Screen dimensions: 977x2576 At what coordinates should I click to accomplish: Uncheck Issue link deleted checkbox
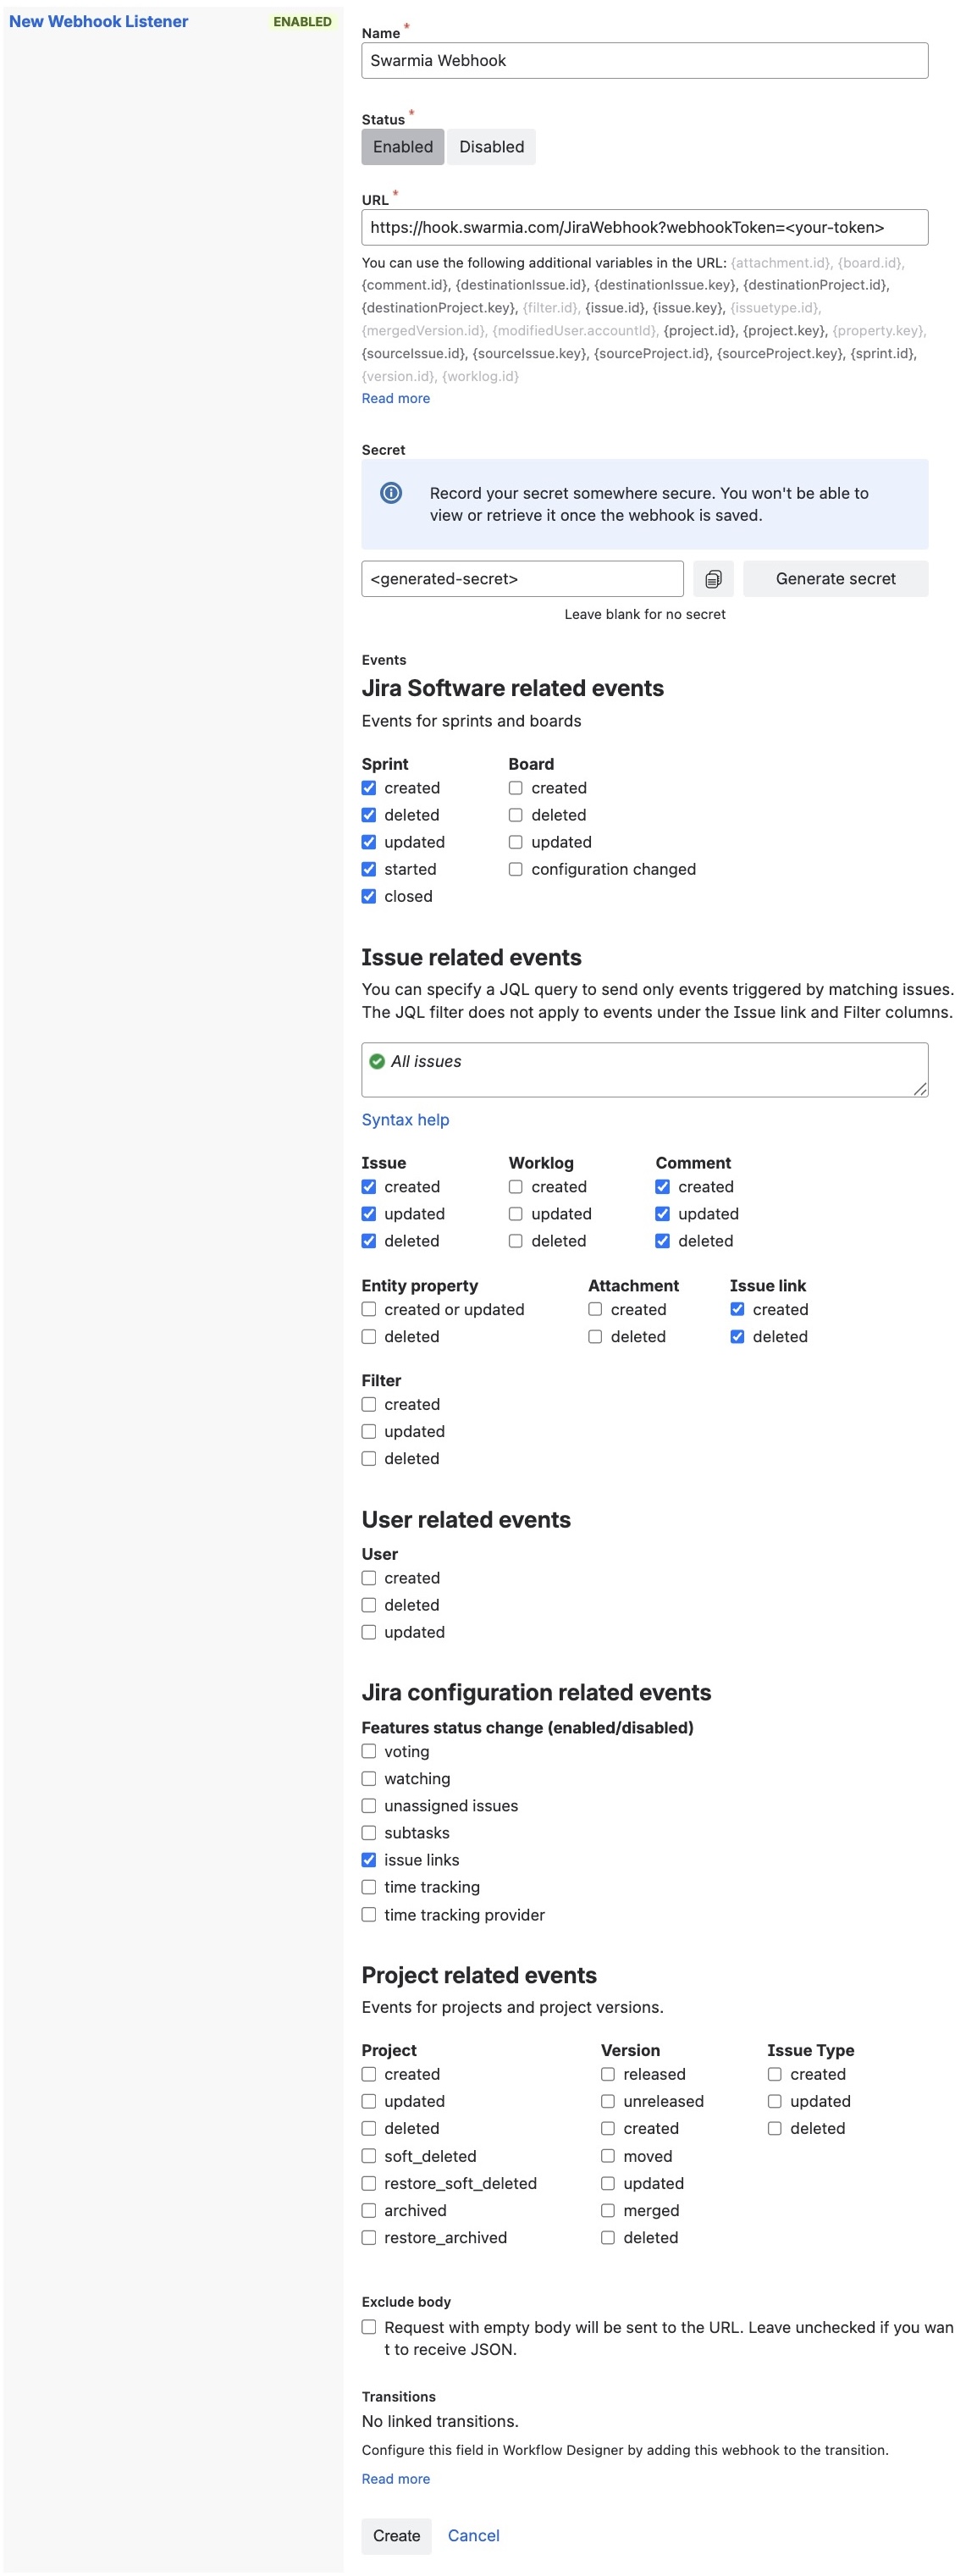pos(737,1337)
